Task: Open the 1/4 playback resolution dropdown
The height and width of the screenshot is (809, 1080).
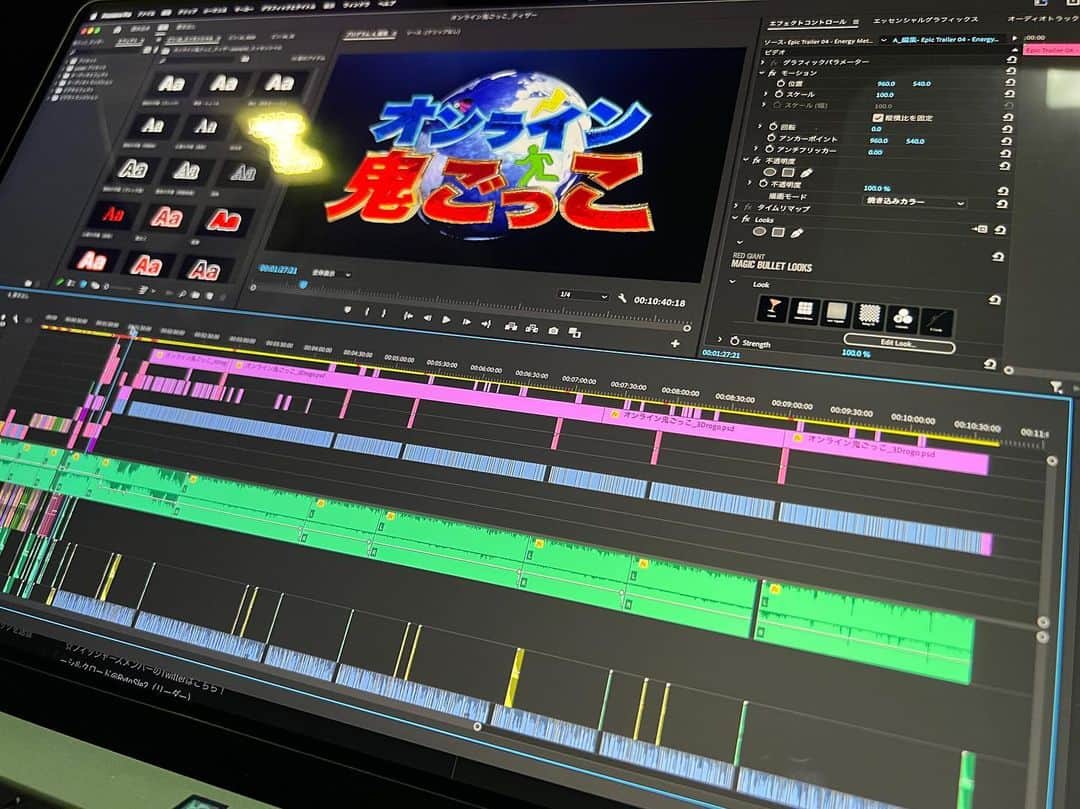Action: click(583, 295)
